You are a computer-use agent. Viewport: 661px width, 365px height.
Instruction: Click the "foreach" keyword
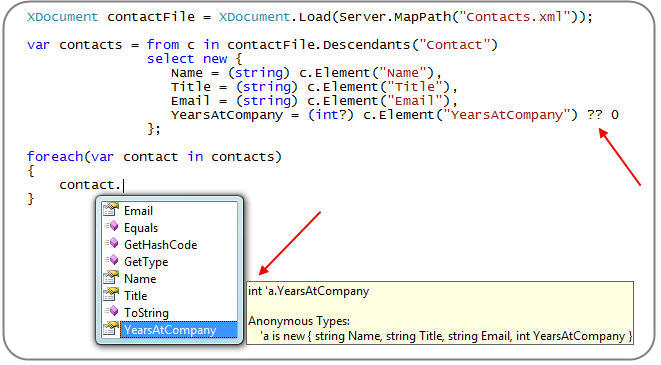[55, 157]
